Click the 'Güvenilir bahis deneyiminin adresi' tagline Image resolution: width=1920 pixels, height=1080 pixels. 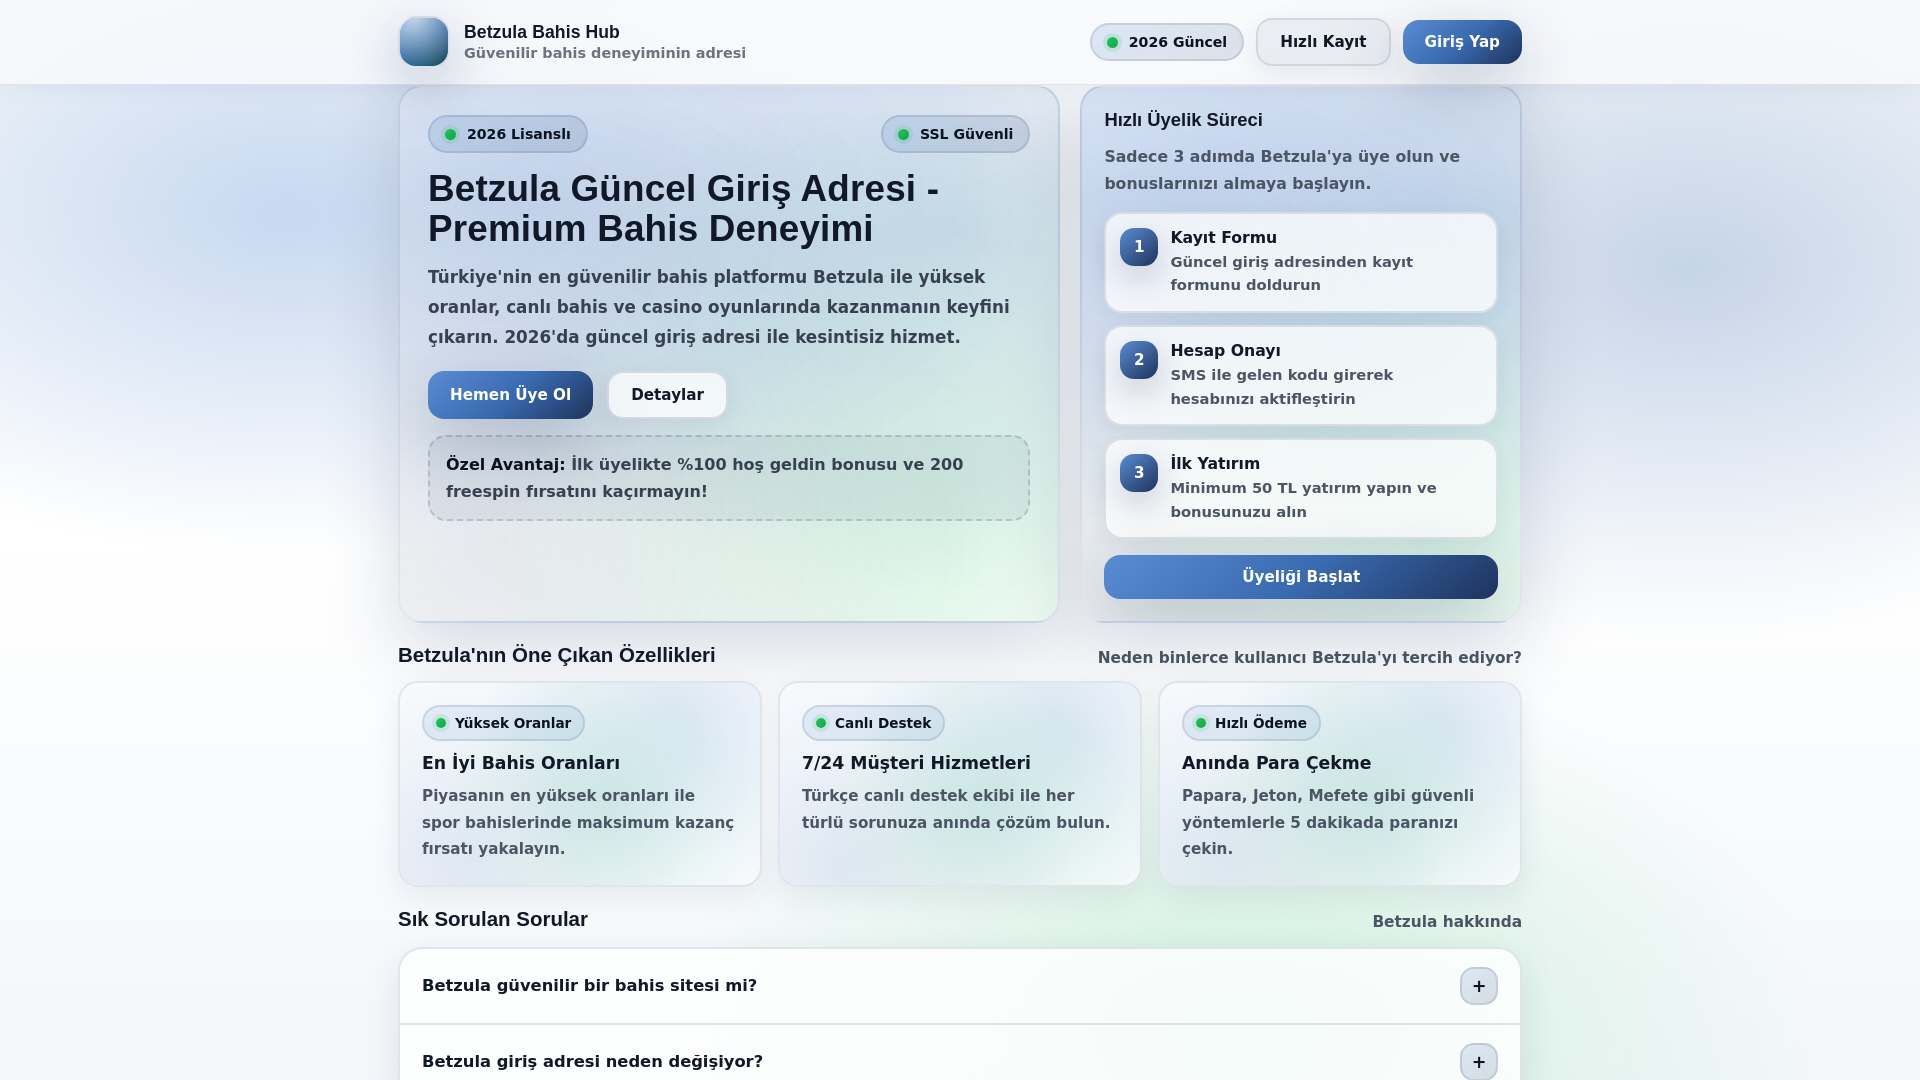(x=605, y=53)
